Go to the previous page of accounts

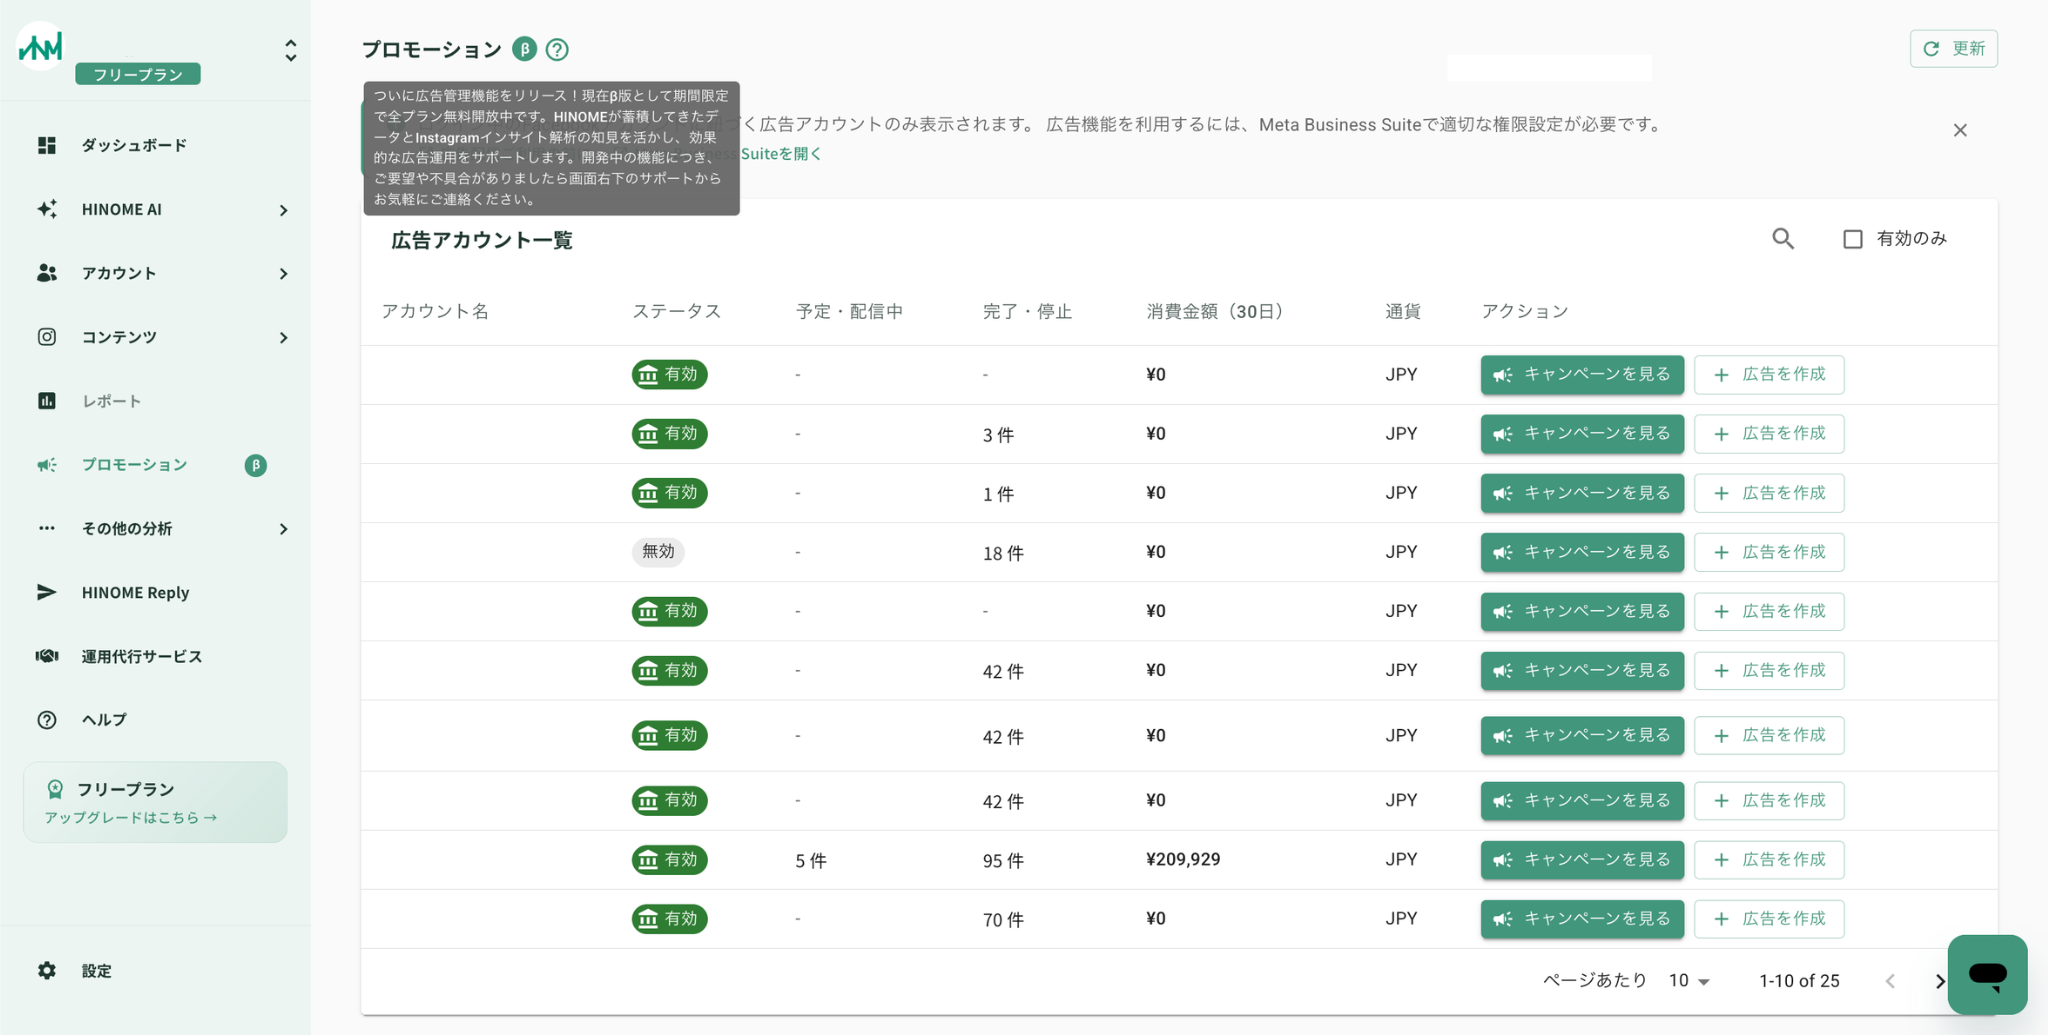pyautogui.click(x=1890, y=981)
